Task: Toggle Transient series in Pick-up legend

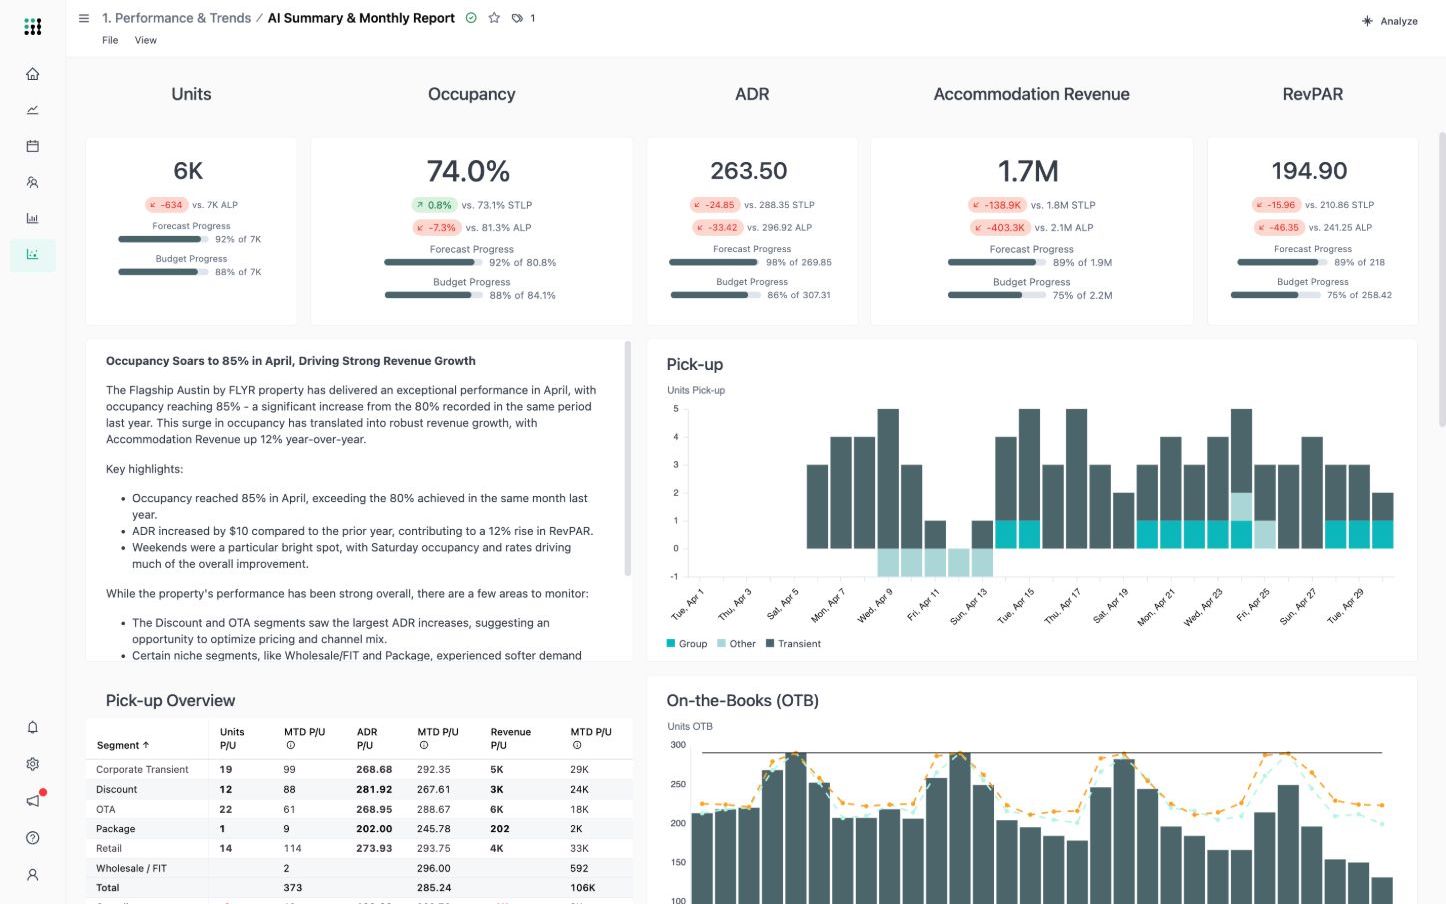Action: 793,644
